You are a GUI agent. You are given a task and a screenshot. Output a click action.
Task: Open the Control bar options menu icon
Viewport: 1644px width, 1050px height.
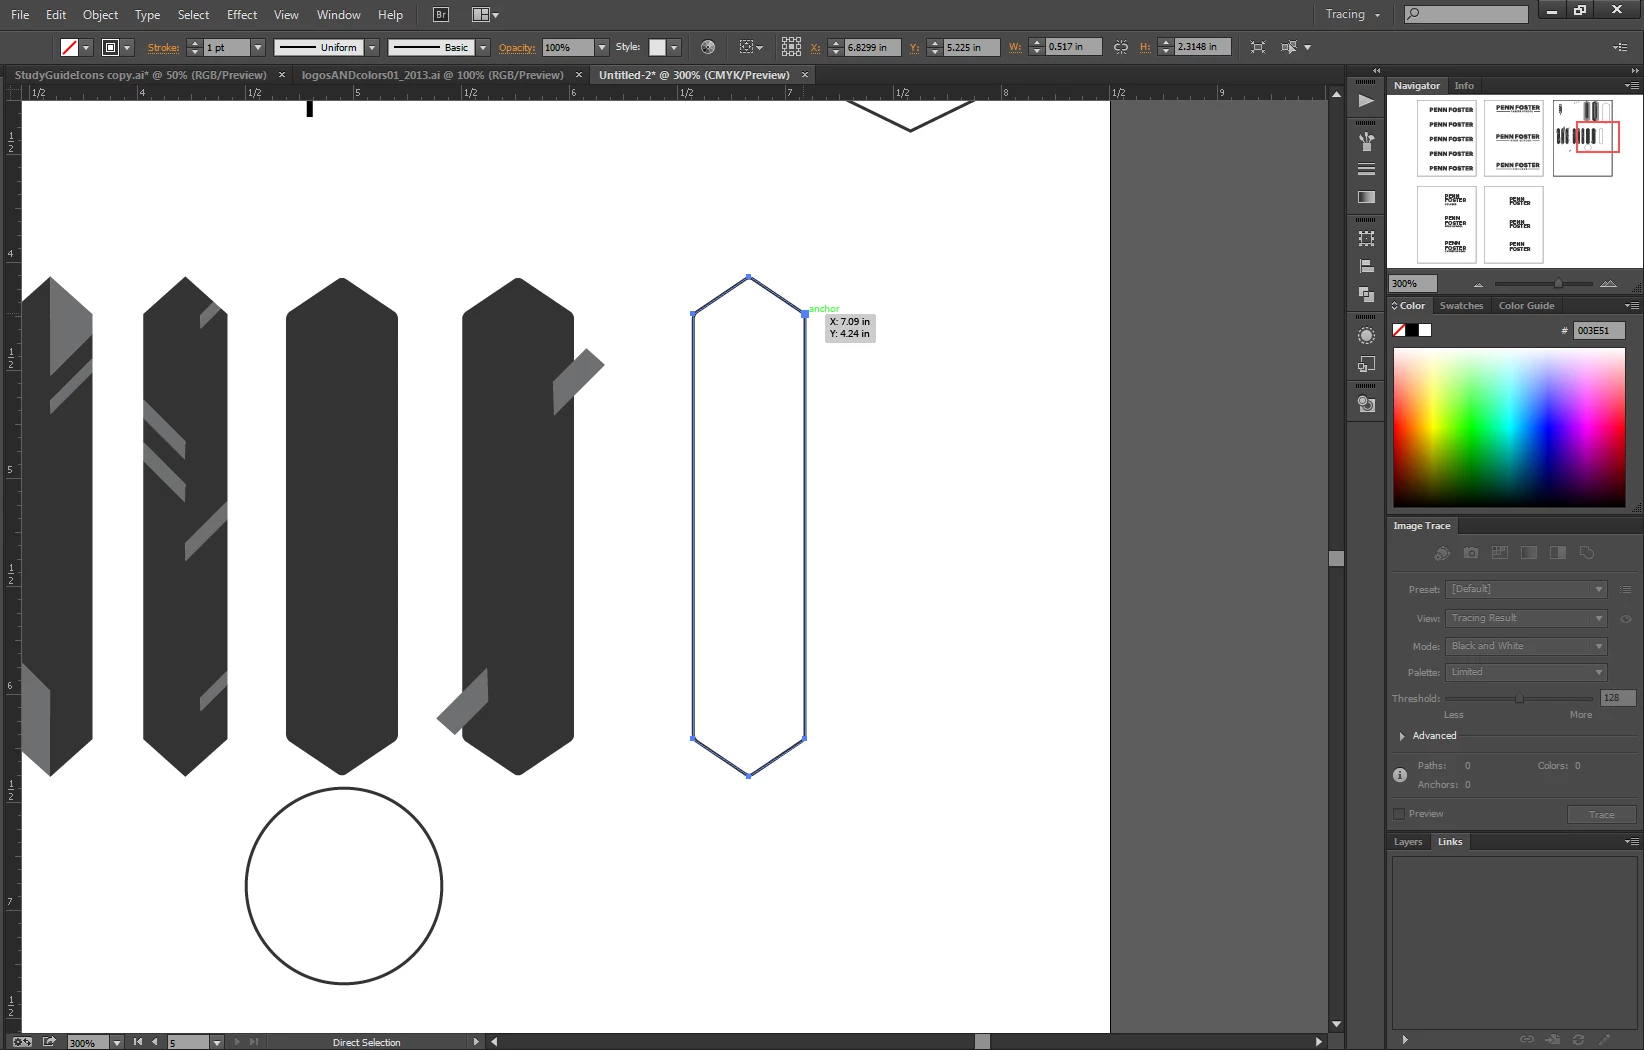[1620, 47]
